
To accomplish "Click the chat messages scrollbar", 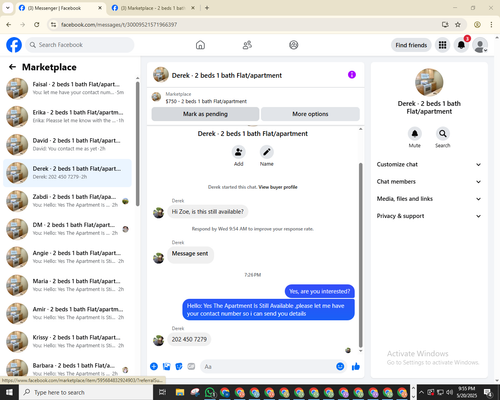I will tap(360, 255).
